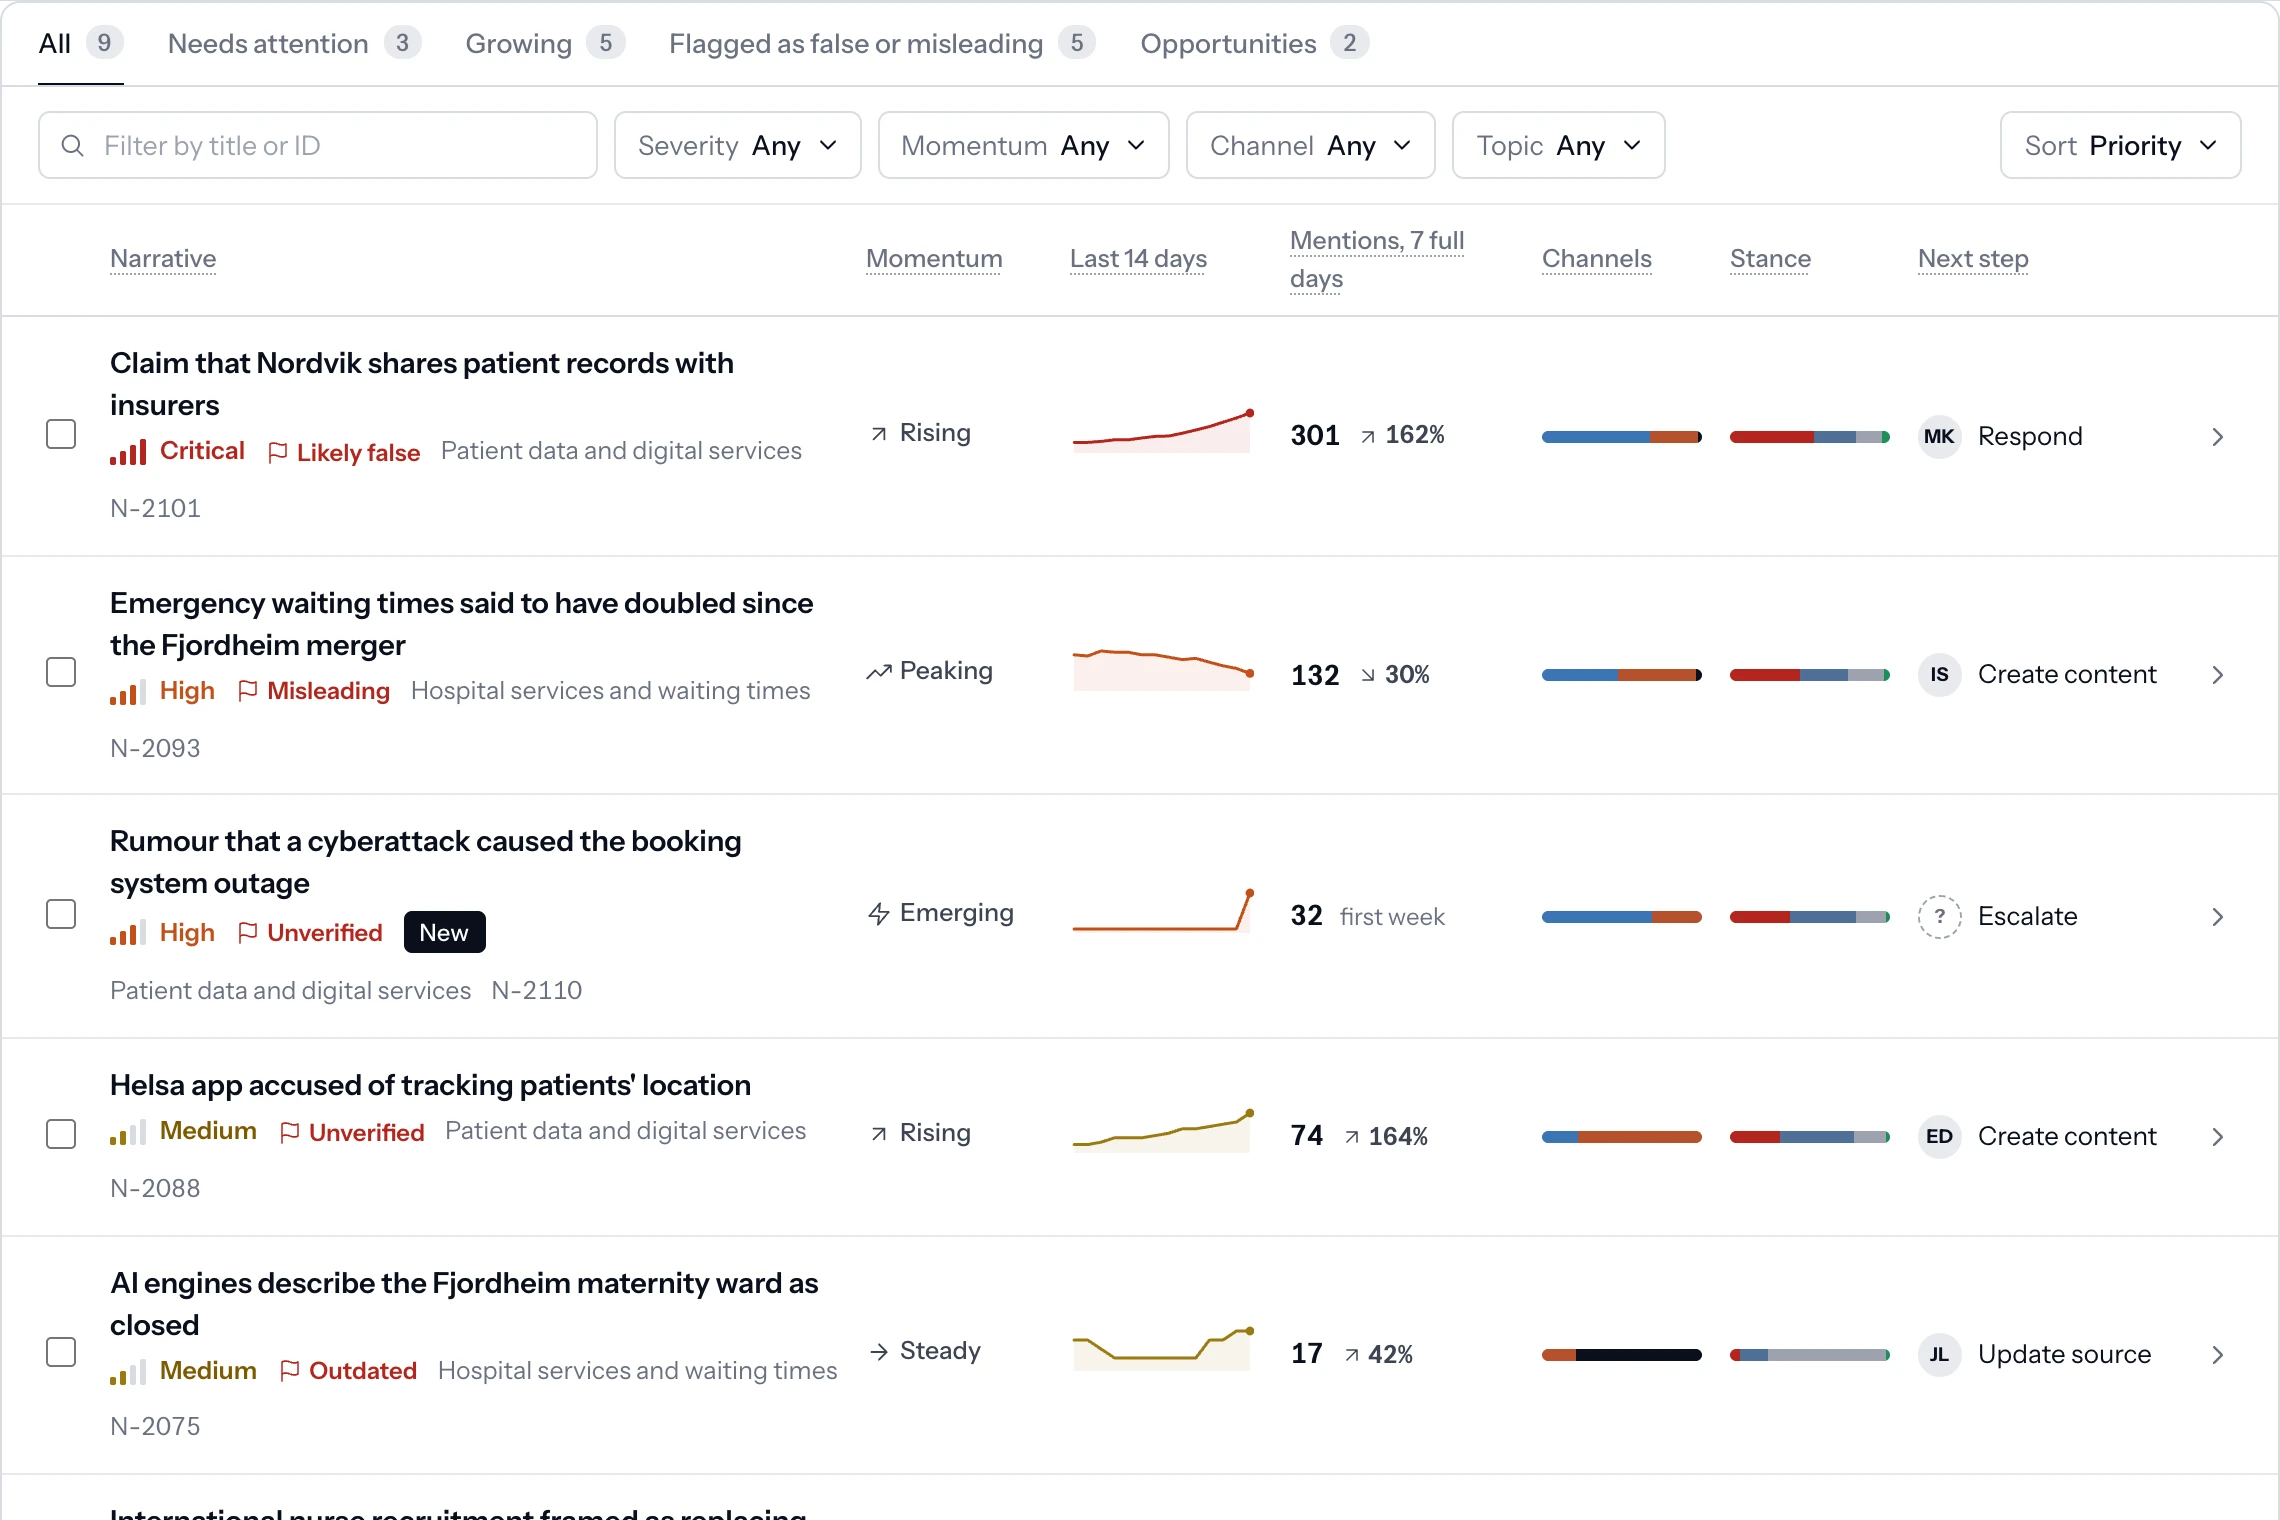Click the Steady right-arrow momentum icon

coord(878,1352)
